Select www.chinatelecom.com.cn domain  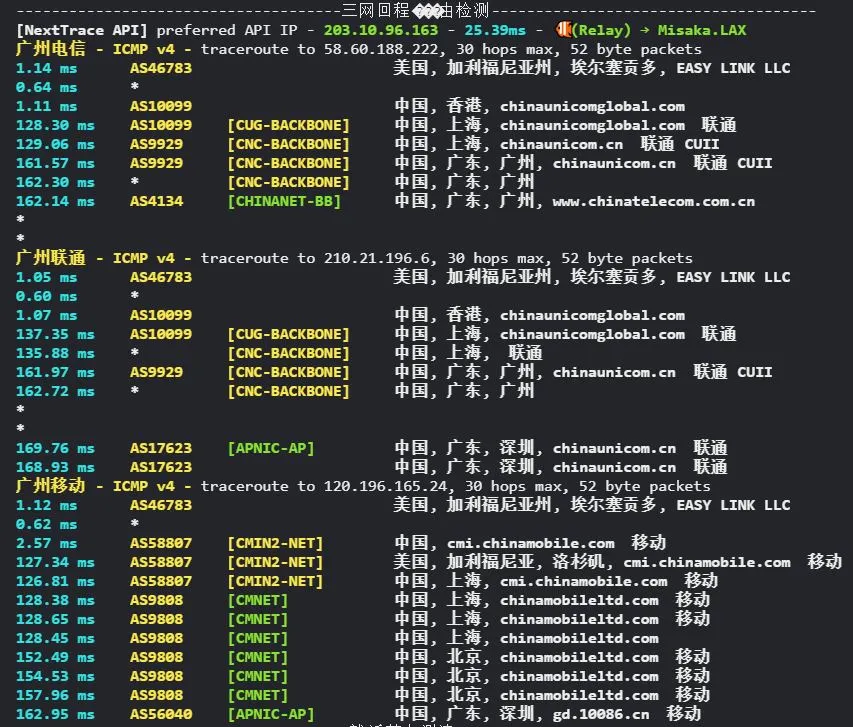(x=654, y=202)
